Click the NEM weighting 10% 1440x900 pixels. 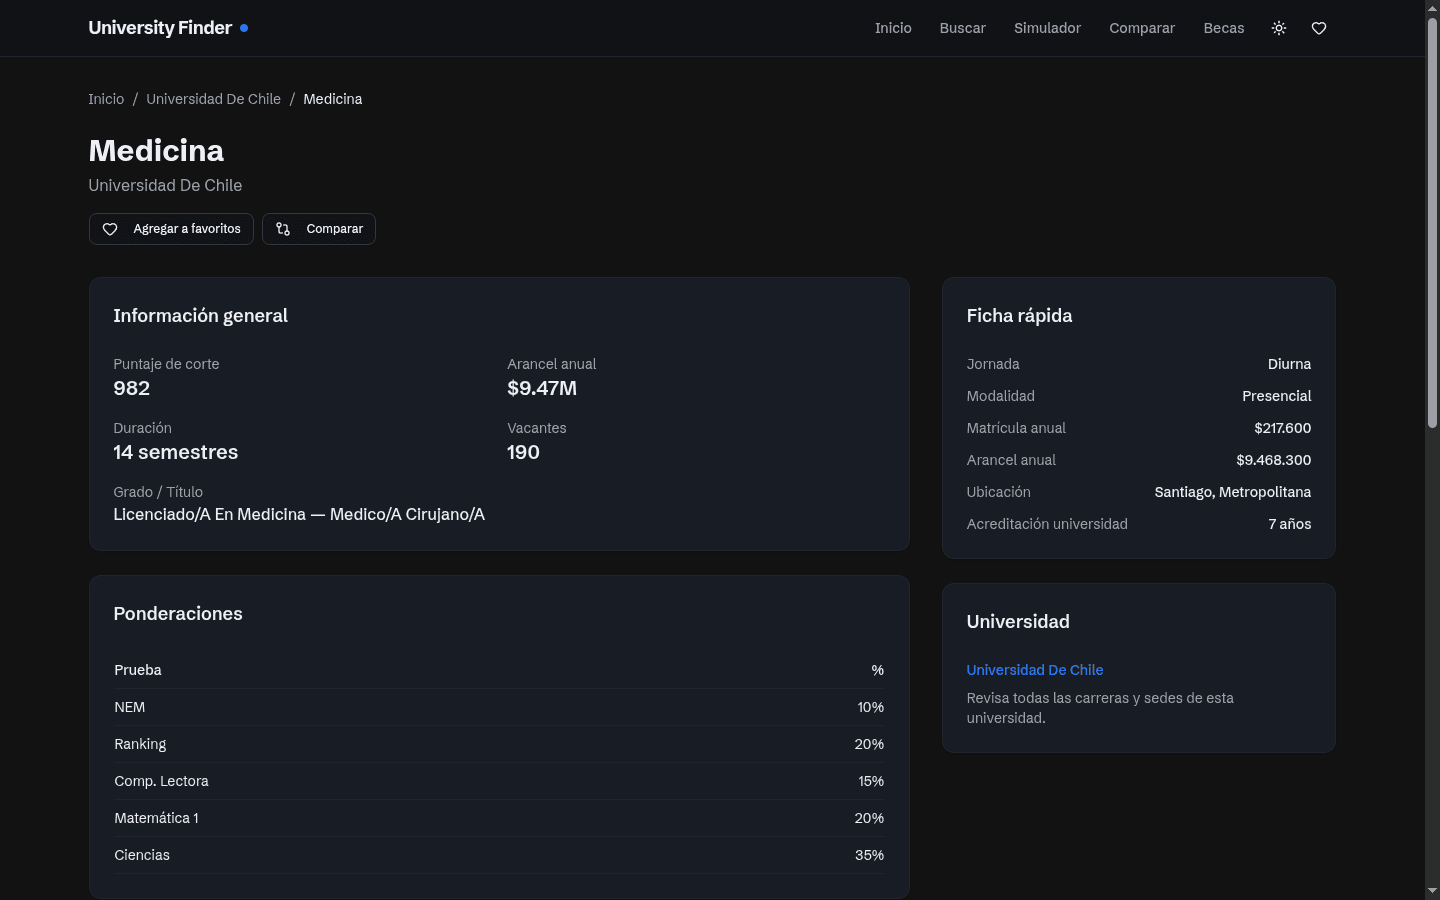pyautogui.click(x=870, y=707)
